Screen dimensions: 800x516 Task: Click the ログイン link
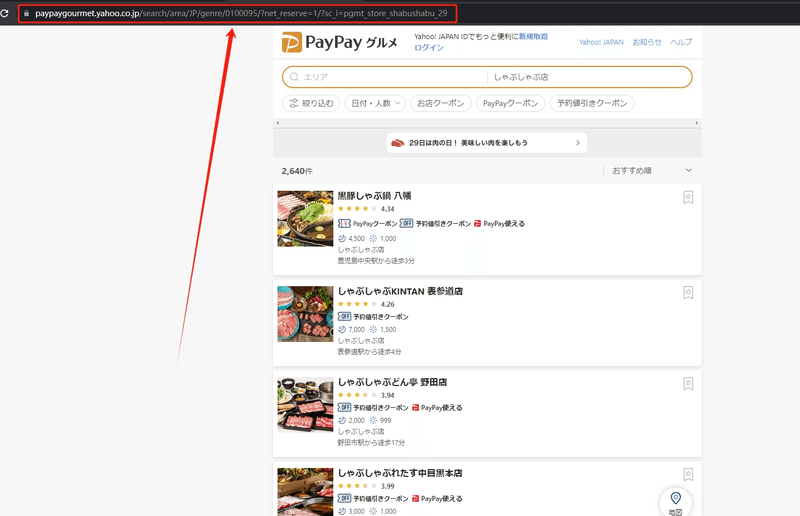click(429, 47)
